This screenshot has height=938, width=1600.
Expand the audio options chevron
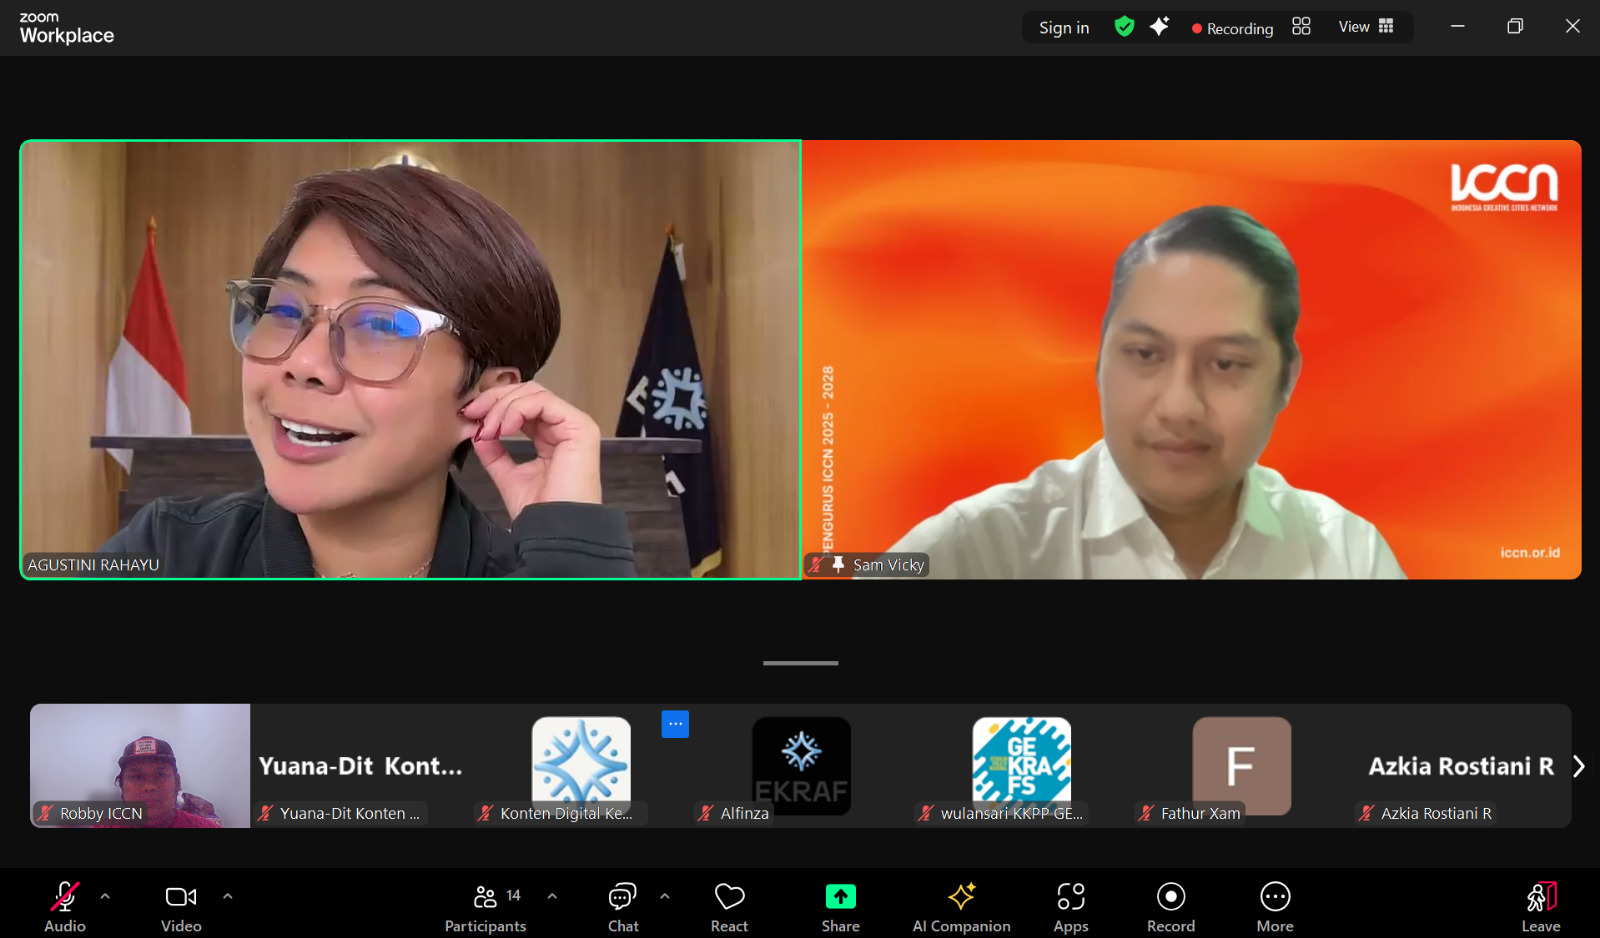click(x=105, y=896)
